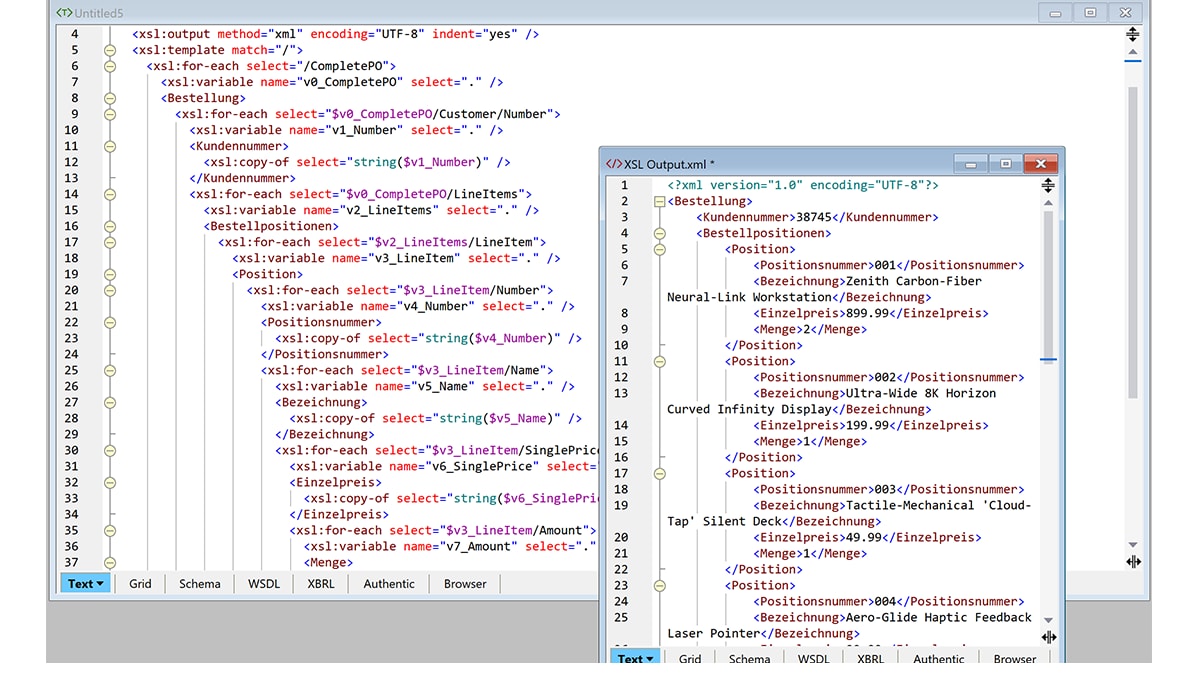Screen dimensions: 1198x673
Task: Collapse the for-each /CompletePO node at line 6
Action: coord(110,66)
